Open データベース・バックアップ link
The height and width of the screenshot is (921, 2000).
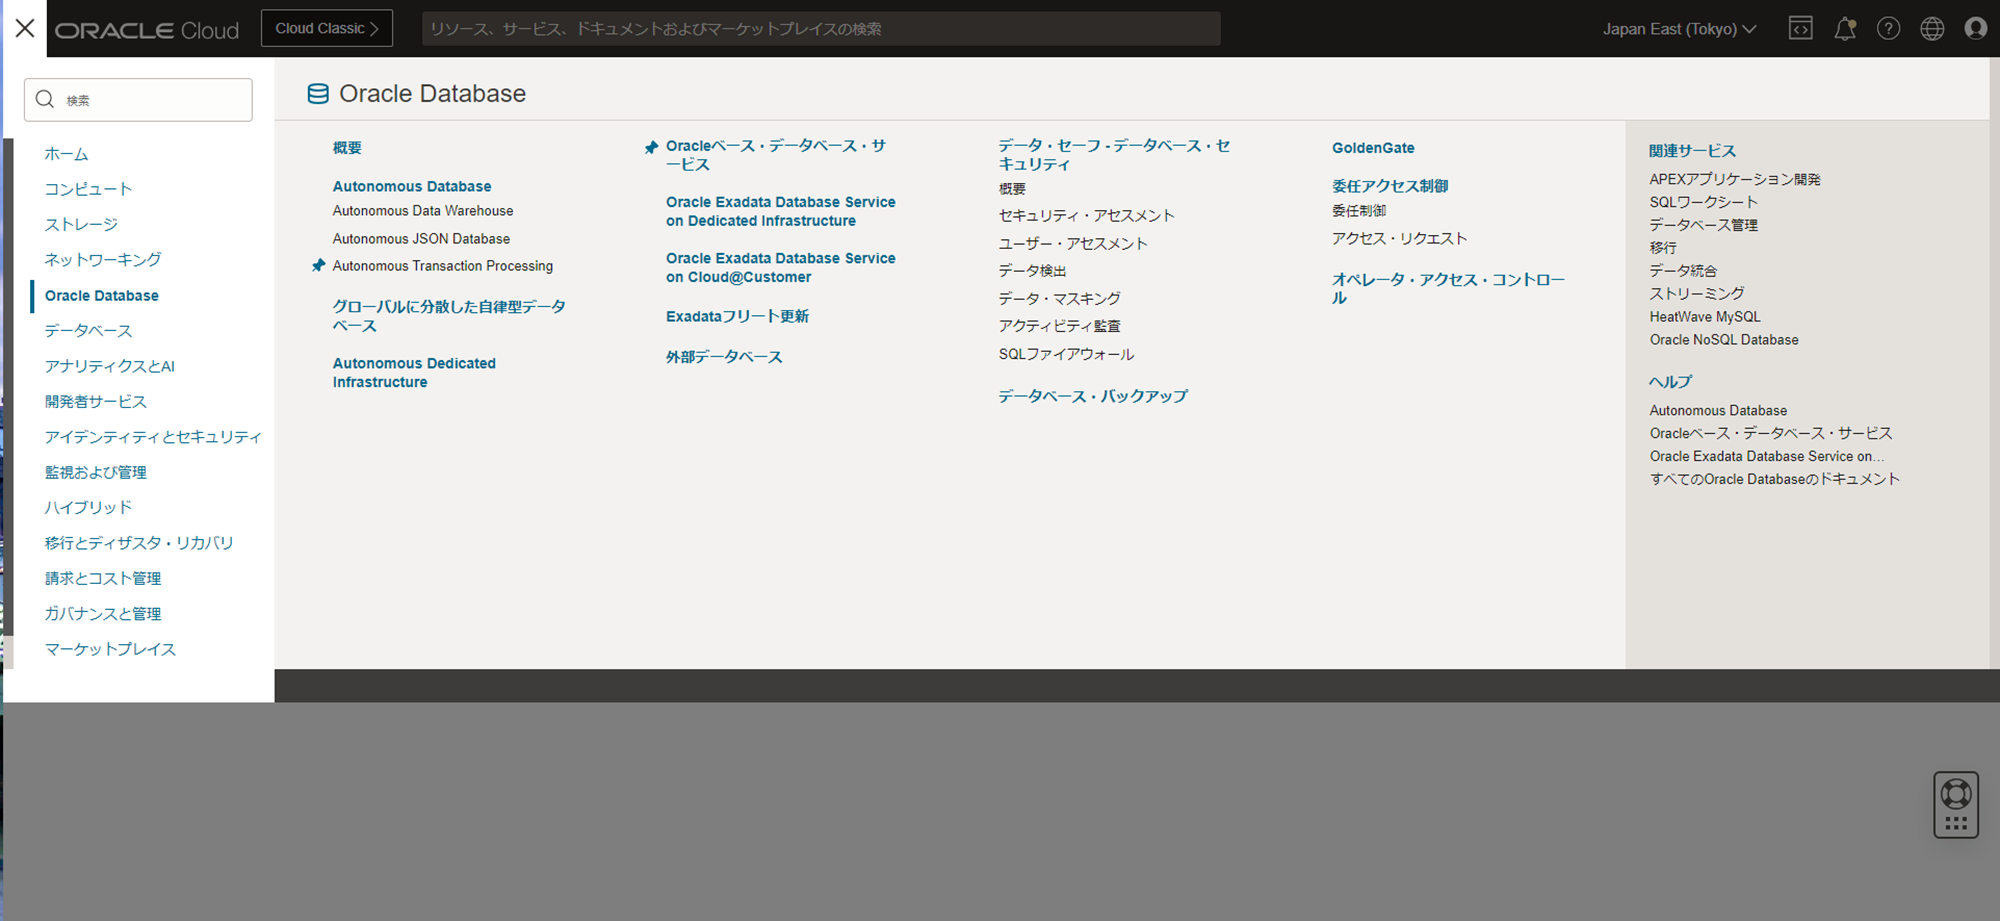(1093, 396)
